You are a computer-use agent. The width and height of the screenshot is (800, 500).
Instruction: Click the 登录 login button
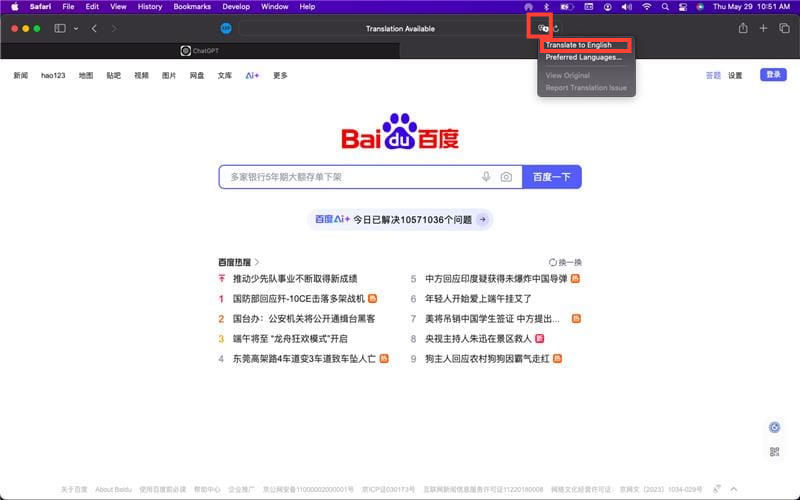tap(773, 75)
